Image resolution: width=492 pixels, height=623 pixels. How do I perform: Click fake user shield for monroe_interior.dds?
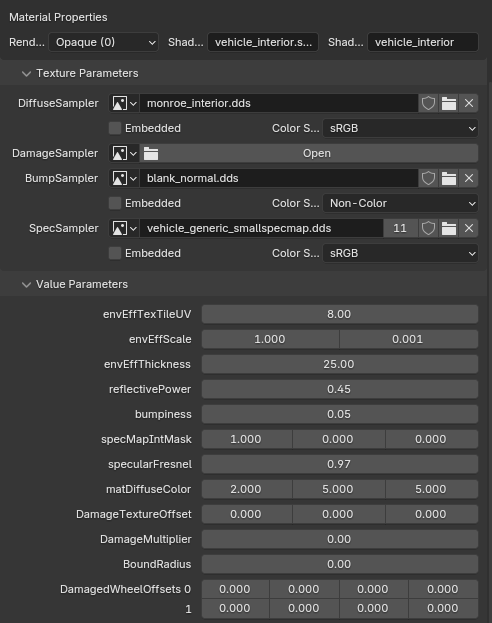tap(428, 103)
